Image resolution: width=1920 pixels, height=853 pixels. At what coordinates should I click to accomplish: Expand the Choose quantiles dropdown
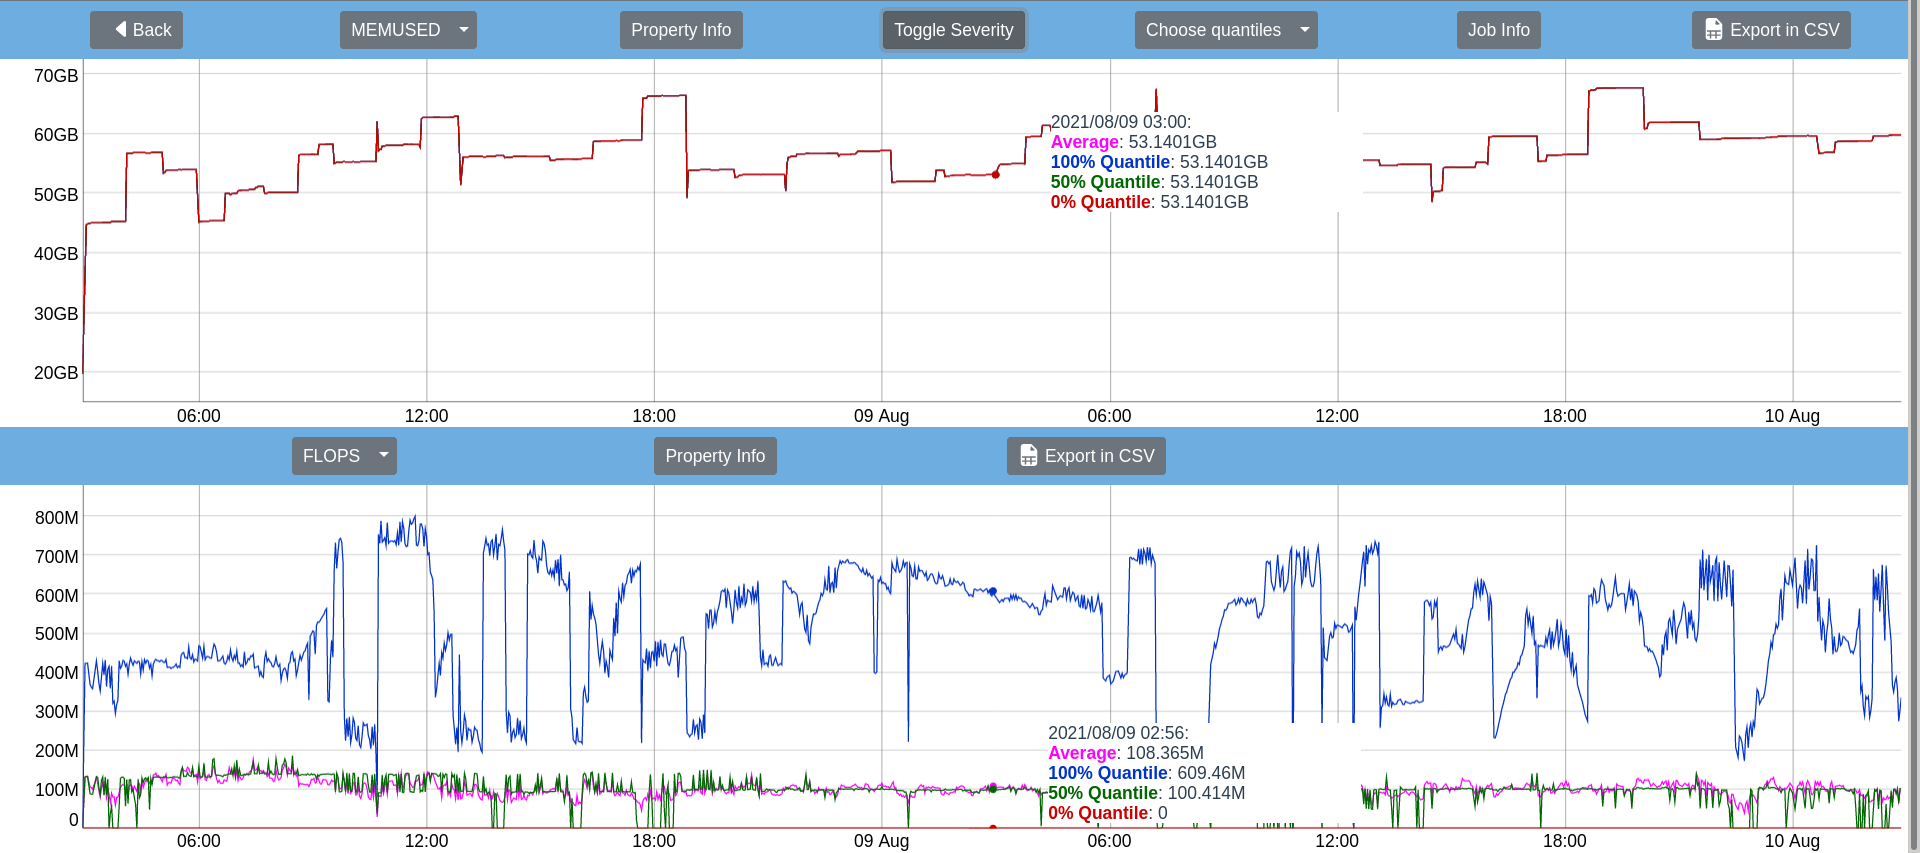point(1304,30)
